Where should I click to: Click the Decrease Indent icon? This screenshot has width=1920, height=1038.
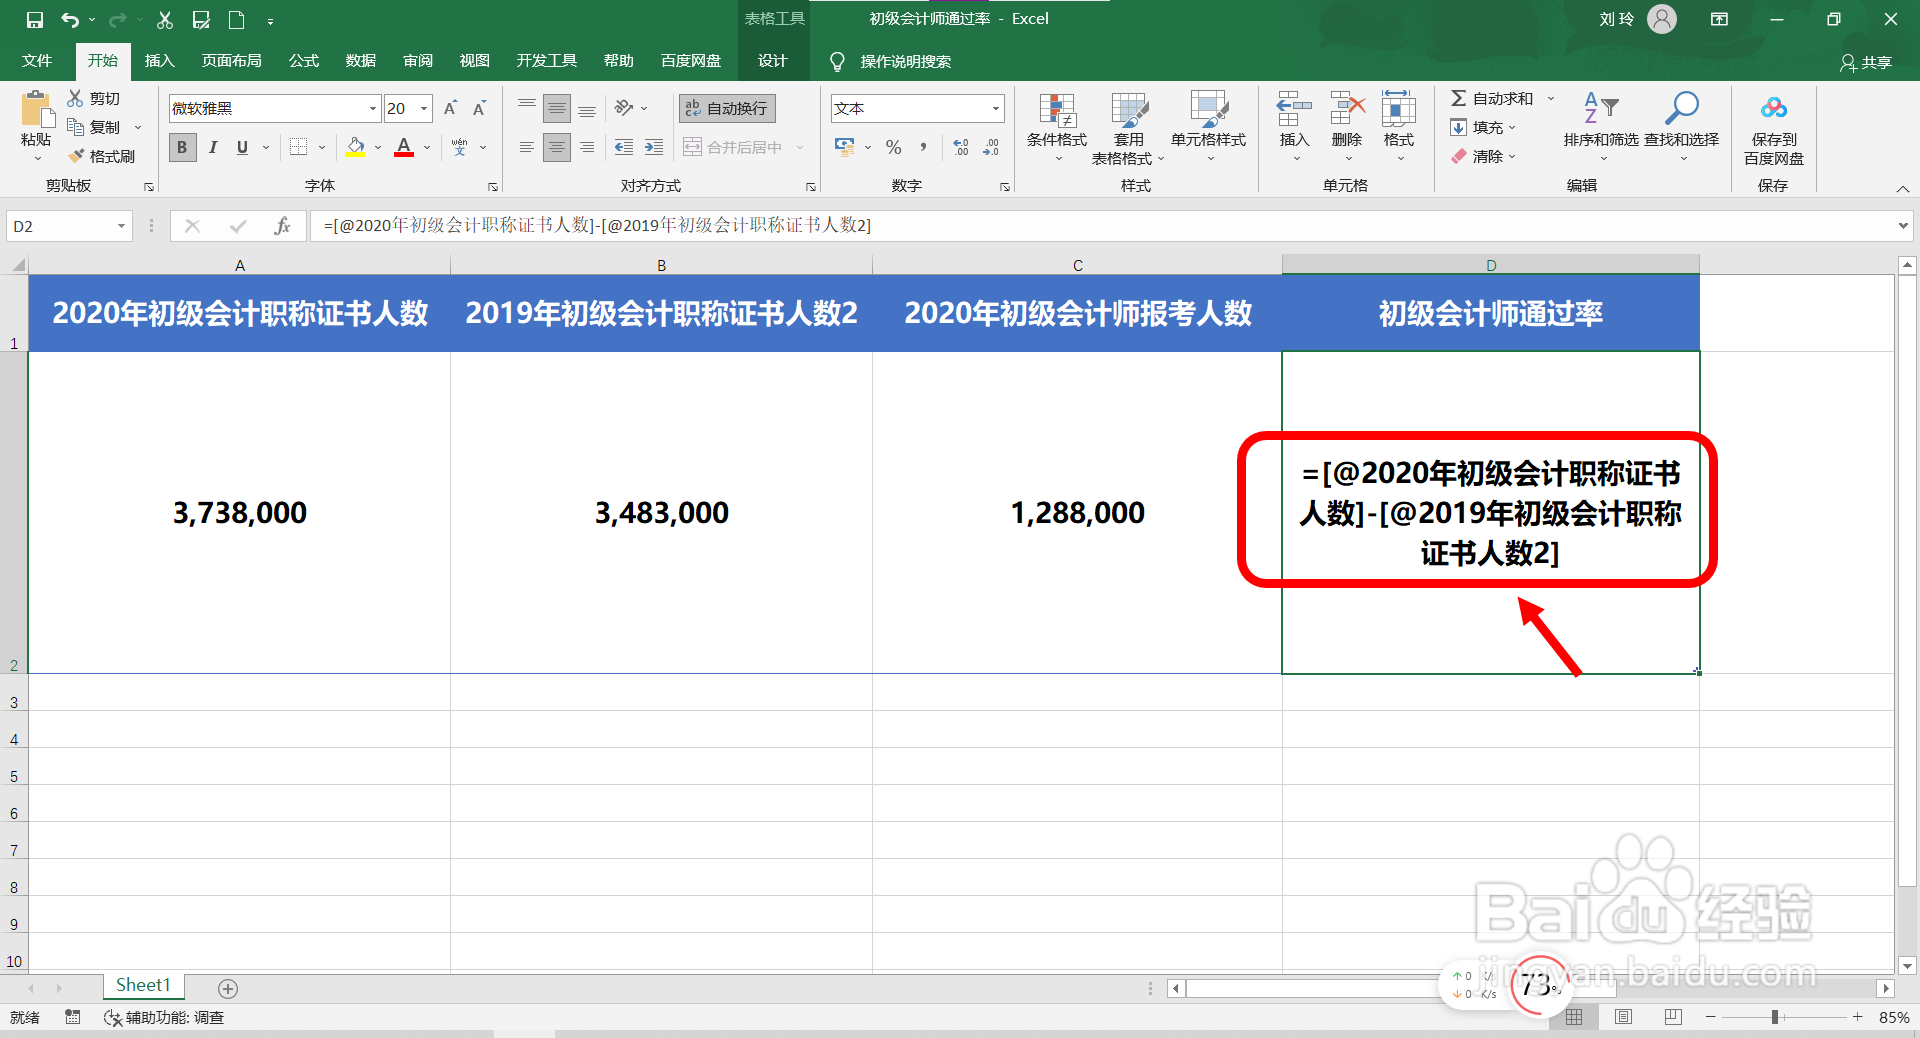pos(624,147)
